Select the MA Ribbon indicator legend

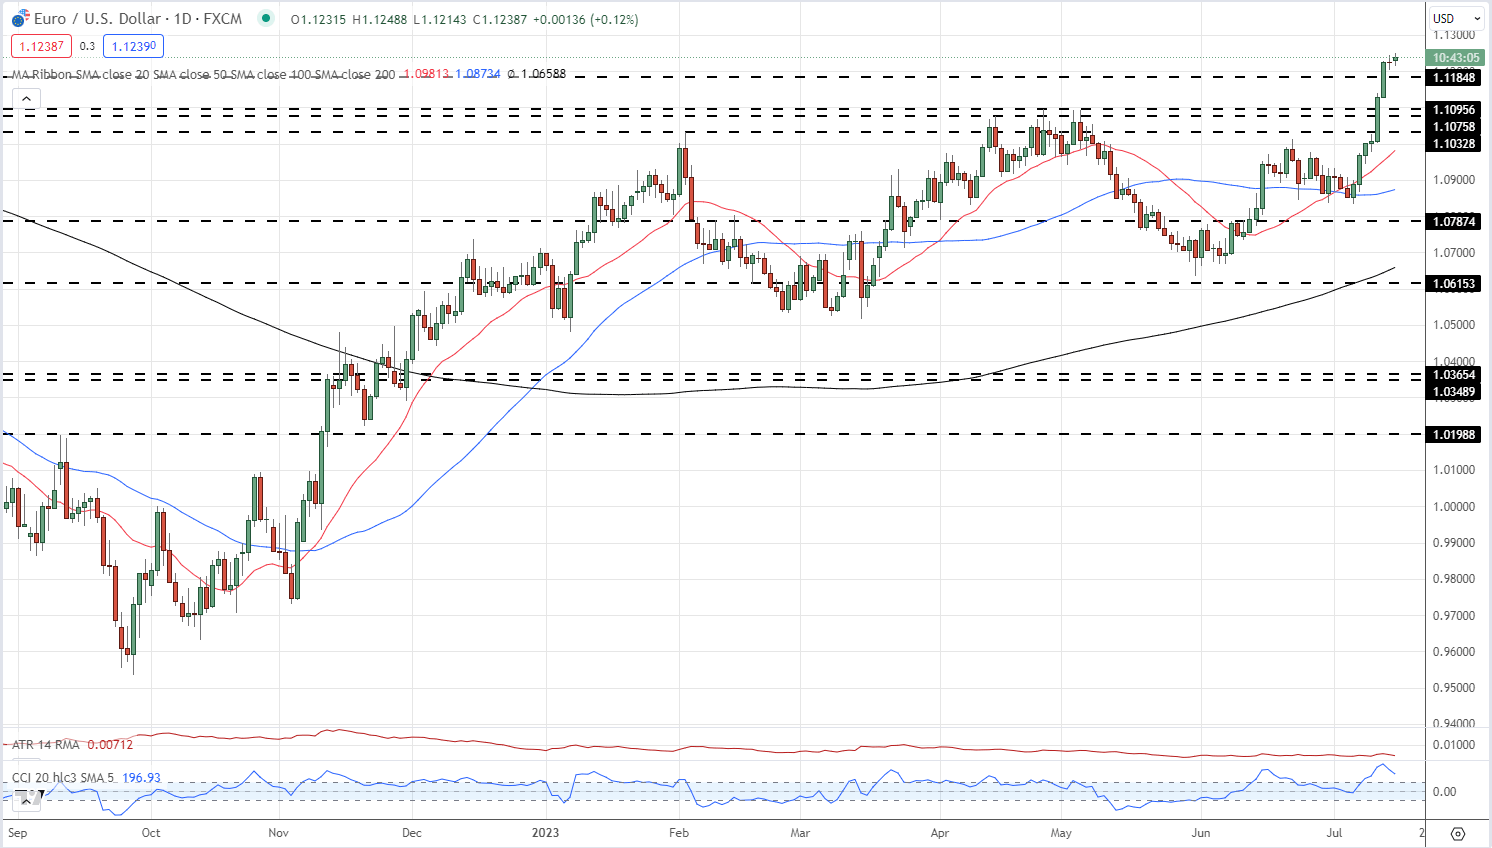[204, 74]
